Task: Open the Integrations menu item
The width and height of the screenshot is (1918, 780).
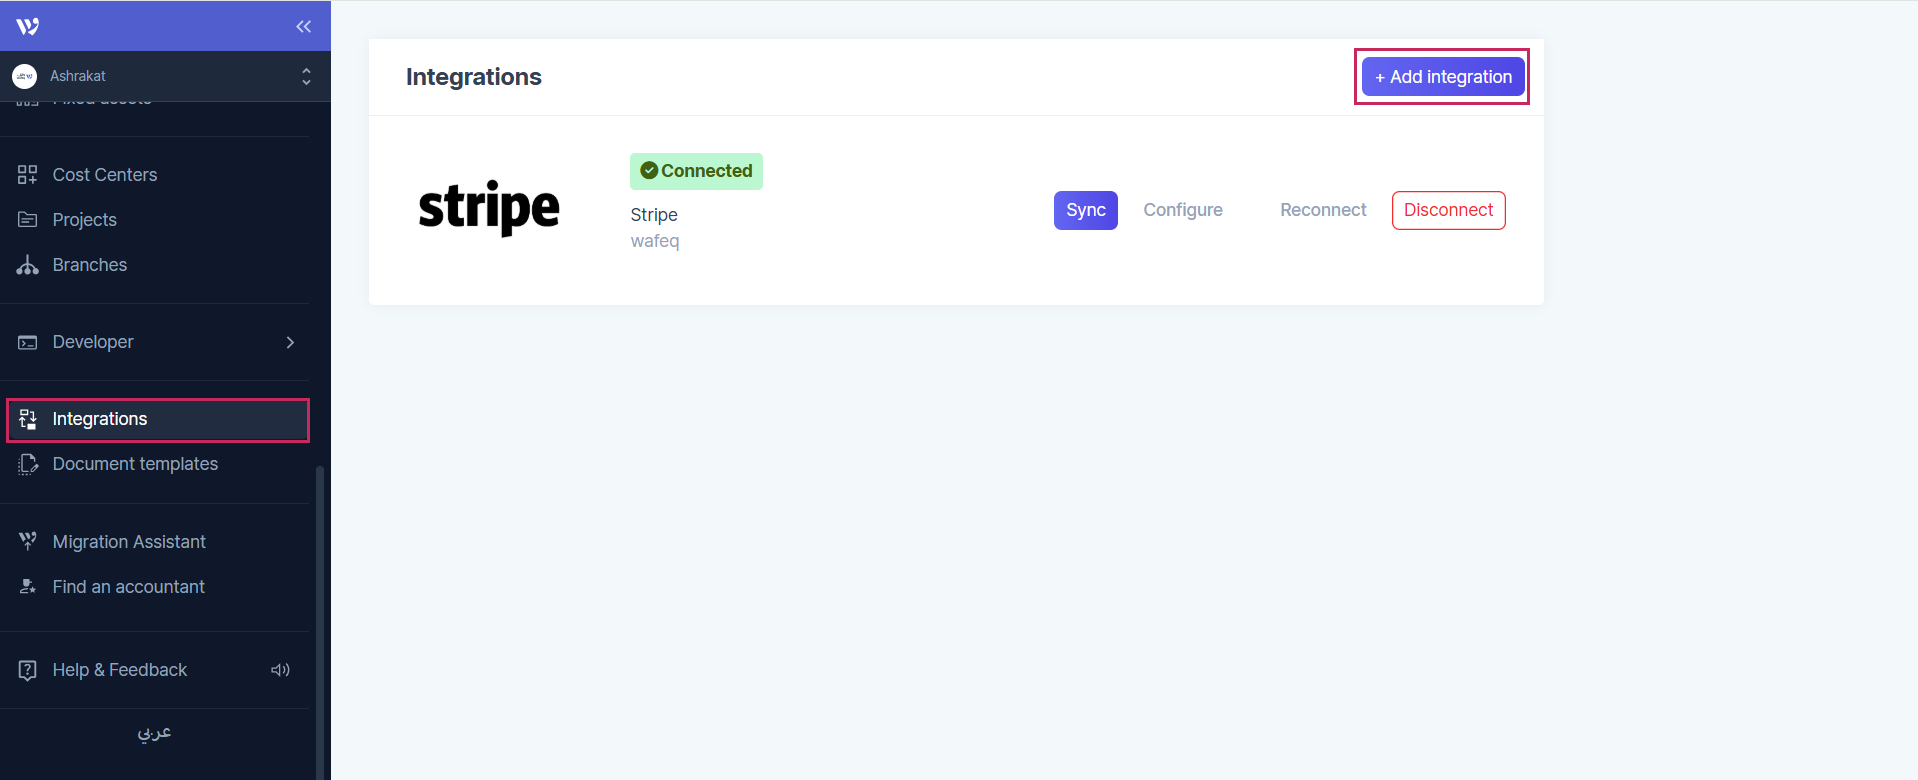Action: 100,419
